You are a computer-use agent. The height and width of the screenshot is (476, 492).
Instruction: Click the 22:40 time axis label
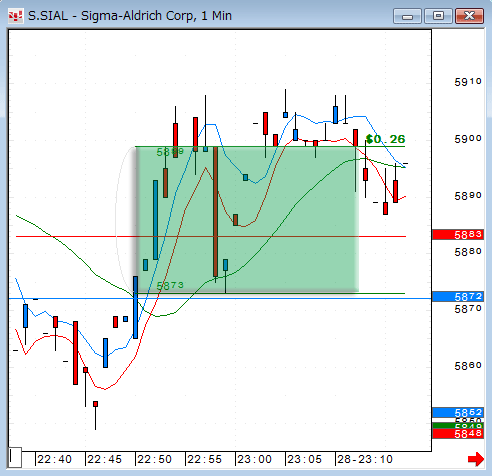pos(54,459)
